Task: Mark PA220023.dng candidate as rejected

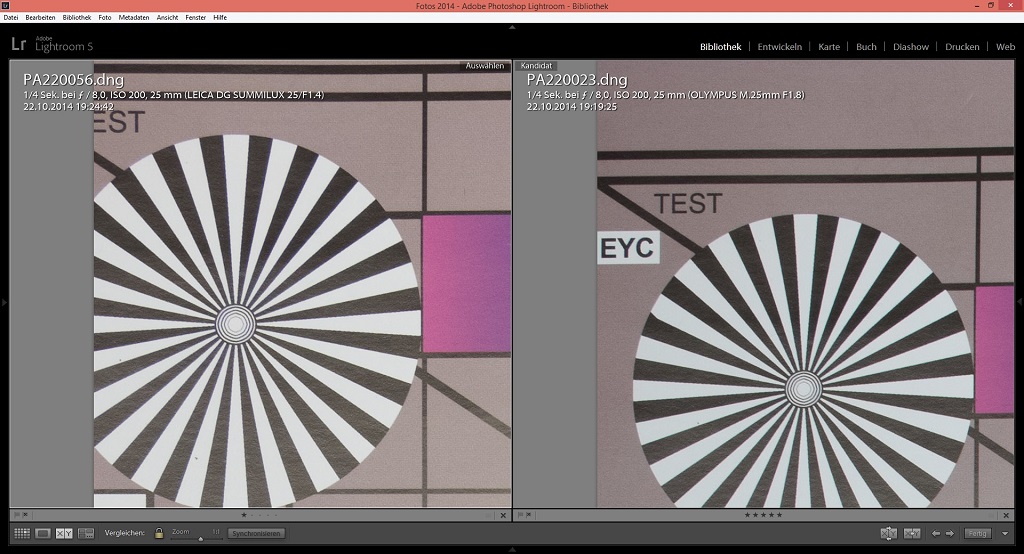Action: point(529,515)
